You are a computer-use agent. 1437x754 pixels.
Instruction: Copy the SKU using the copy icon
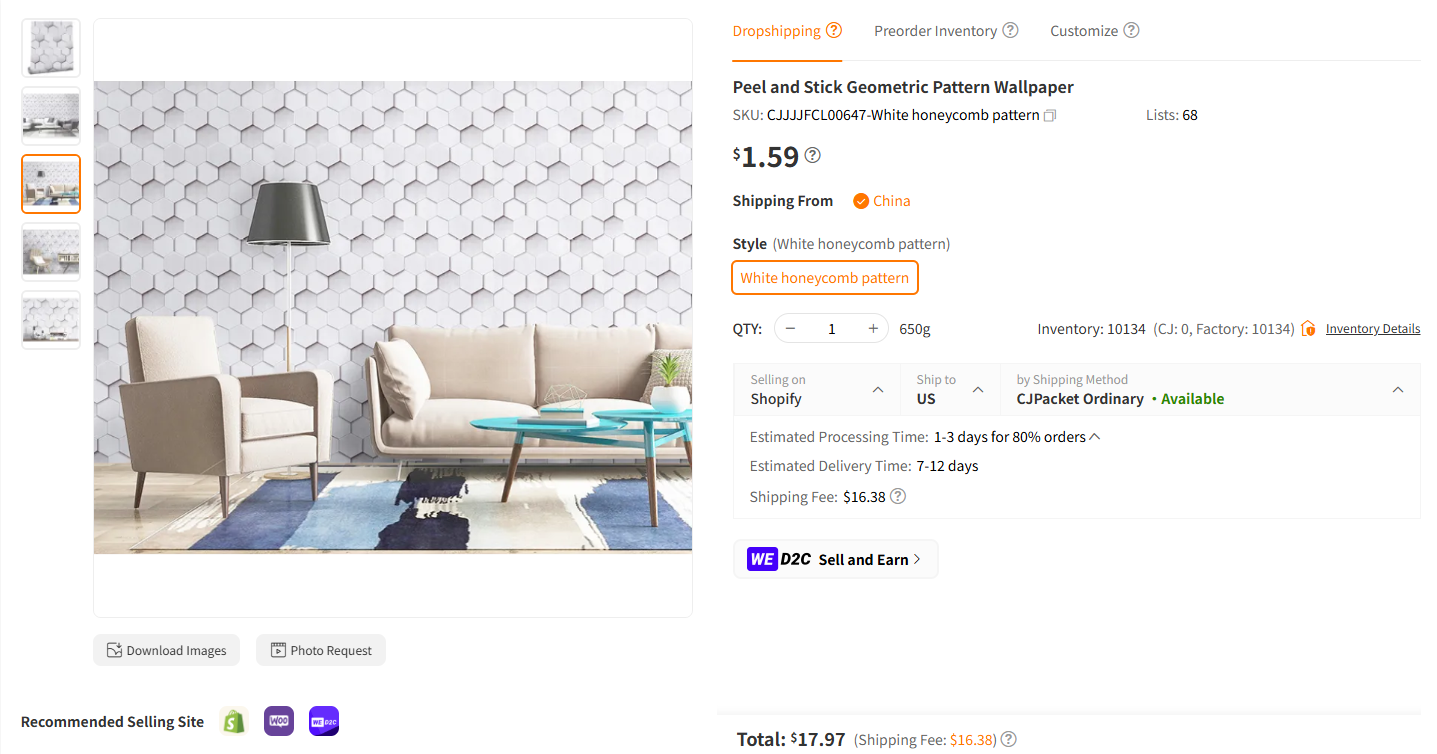(x=1050, y=116)
